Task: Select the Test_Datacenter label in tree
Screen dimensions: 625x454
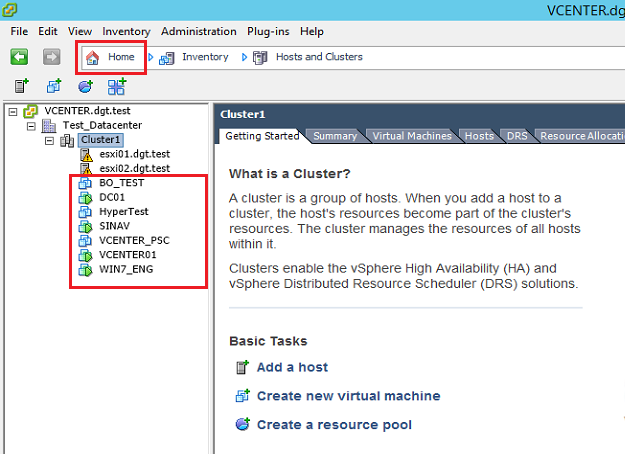Action: pos(102,126)
